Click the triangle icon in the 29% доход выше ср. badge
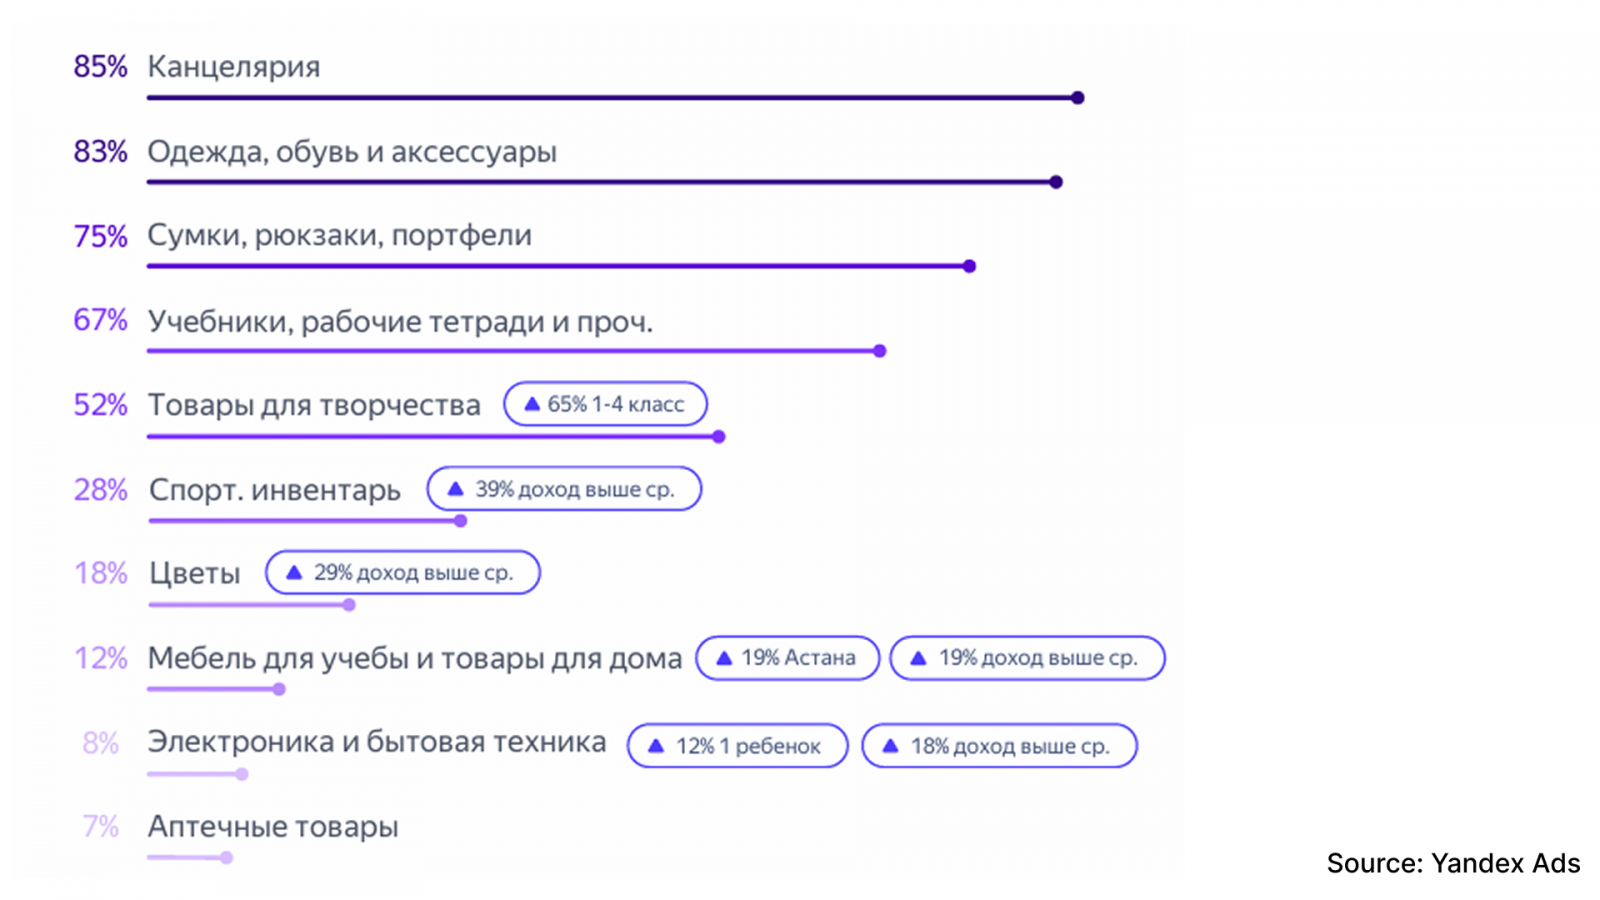 tap(294, 573)
